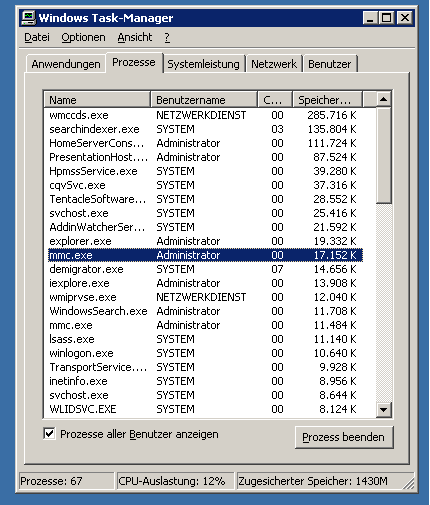
Task: Click the 'CPU-Auslastung: 12%' status panel
Action: coord(175,481)
